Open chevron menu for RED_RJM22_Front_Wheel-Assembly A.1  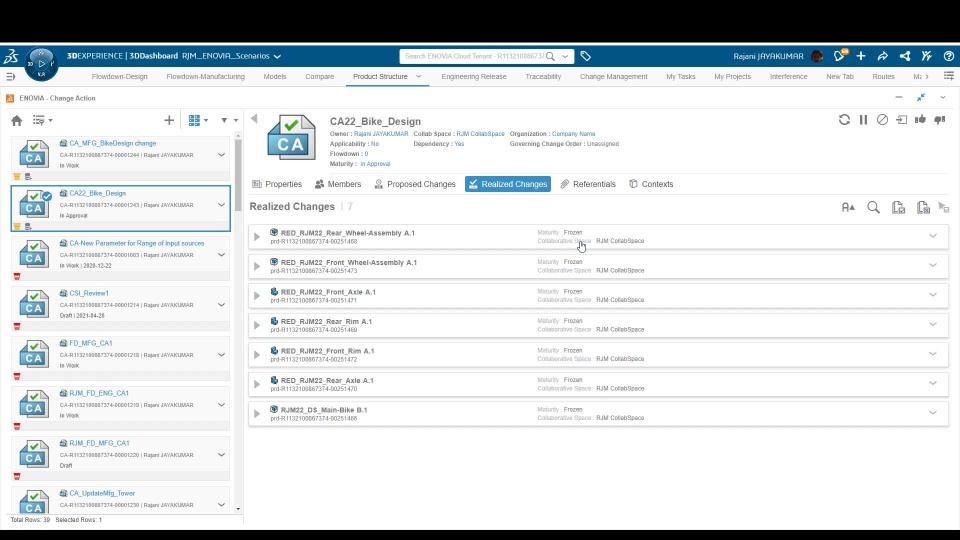tap(932, 265)
